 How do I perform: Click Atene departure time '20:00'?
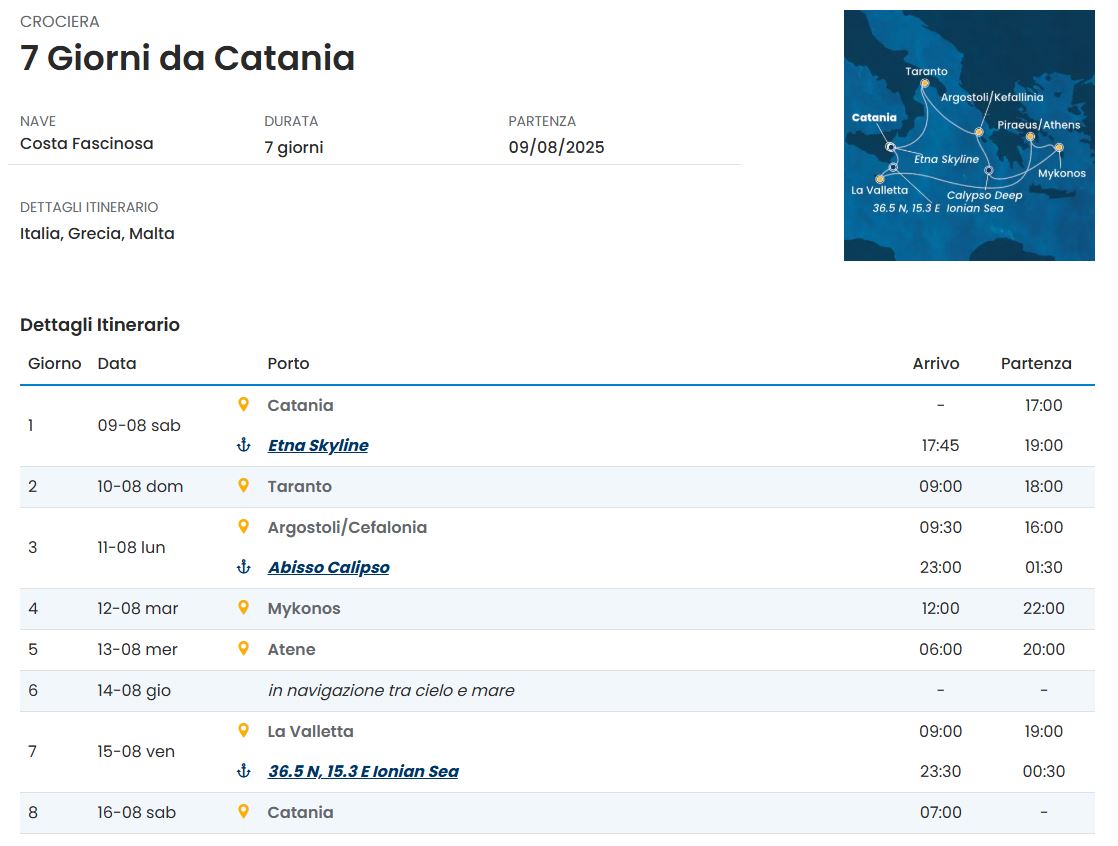point(1044,649)
